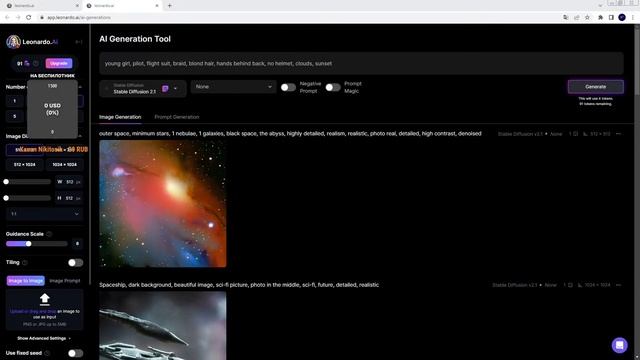This screenshot has height=360, width=640.
Task: Adjust the width slider handle
Action: coord(6,182)
